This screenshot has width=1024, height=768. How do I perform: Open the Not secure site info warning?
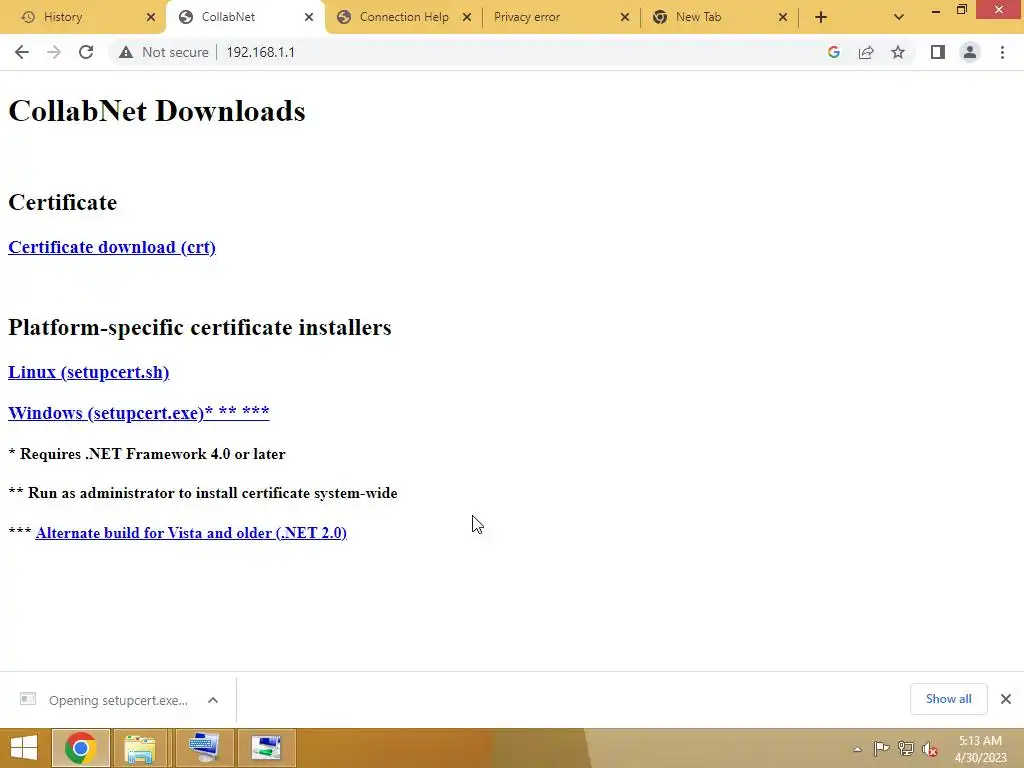coord(164,52)
